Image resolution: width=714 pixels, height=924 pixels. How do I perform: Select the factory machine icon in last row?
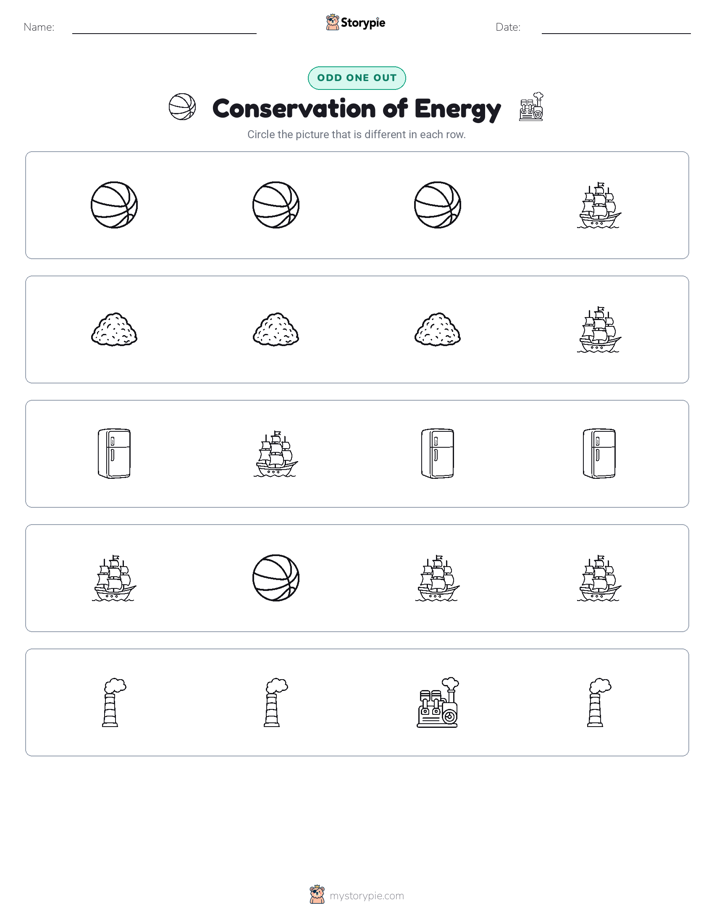438,702
